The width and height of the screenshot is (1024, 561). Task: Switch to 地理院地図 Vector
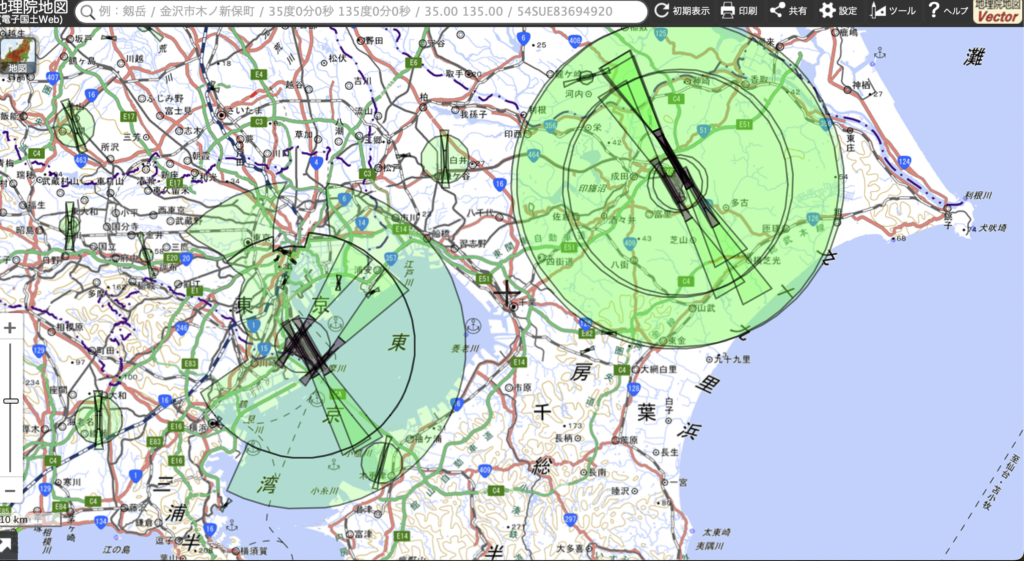point(997,12)
